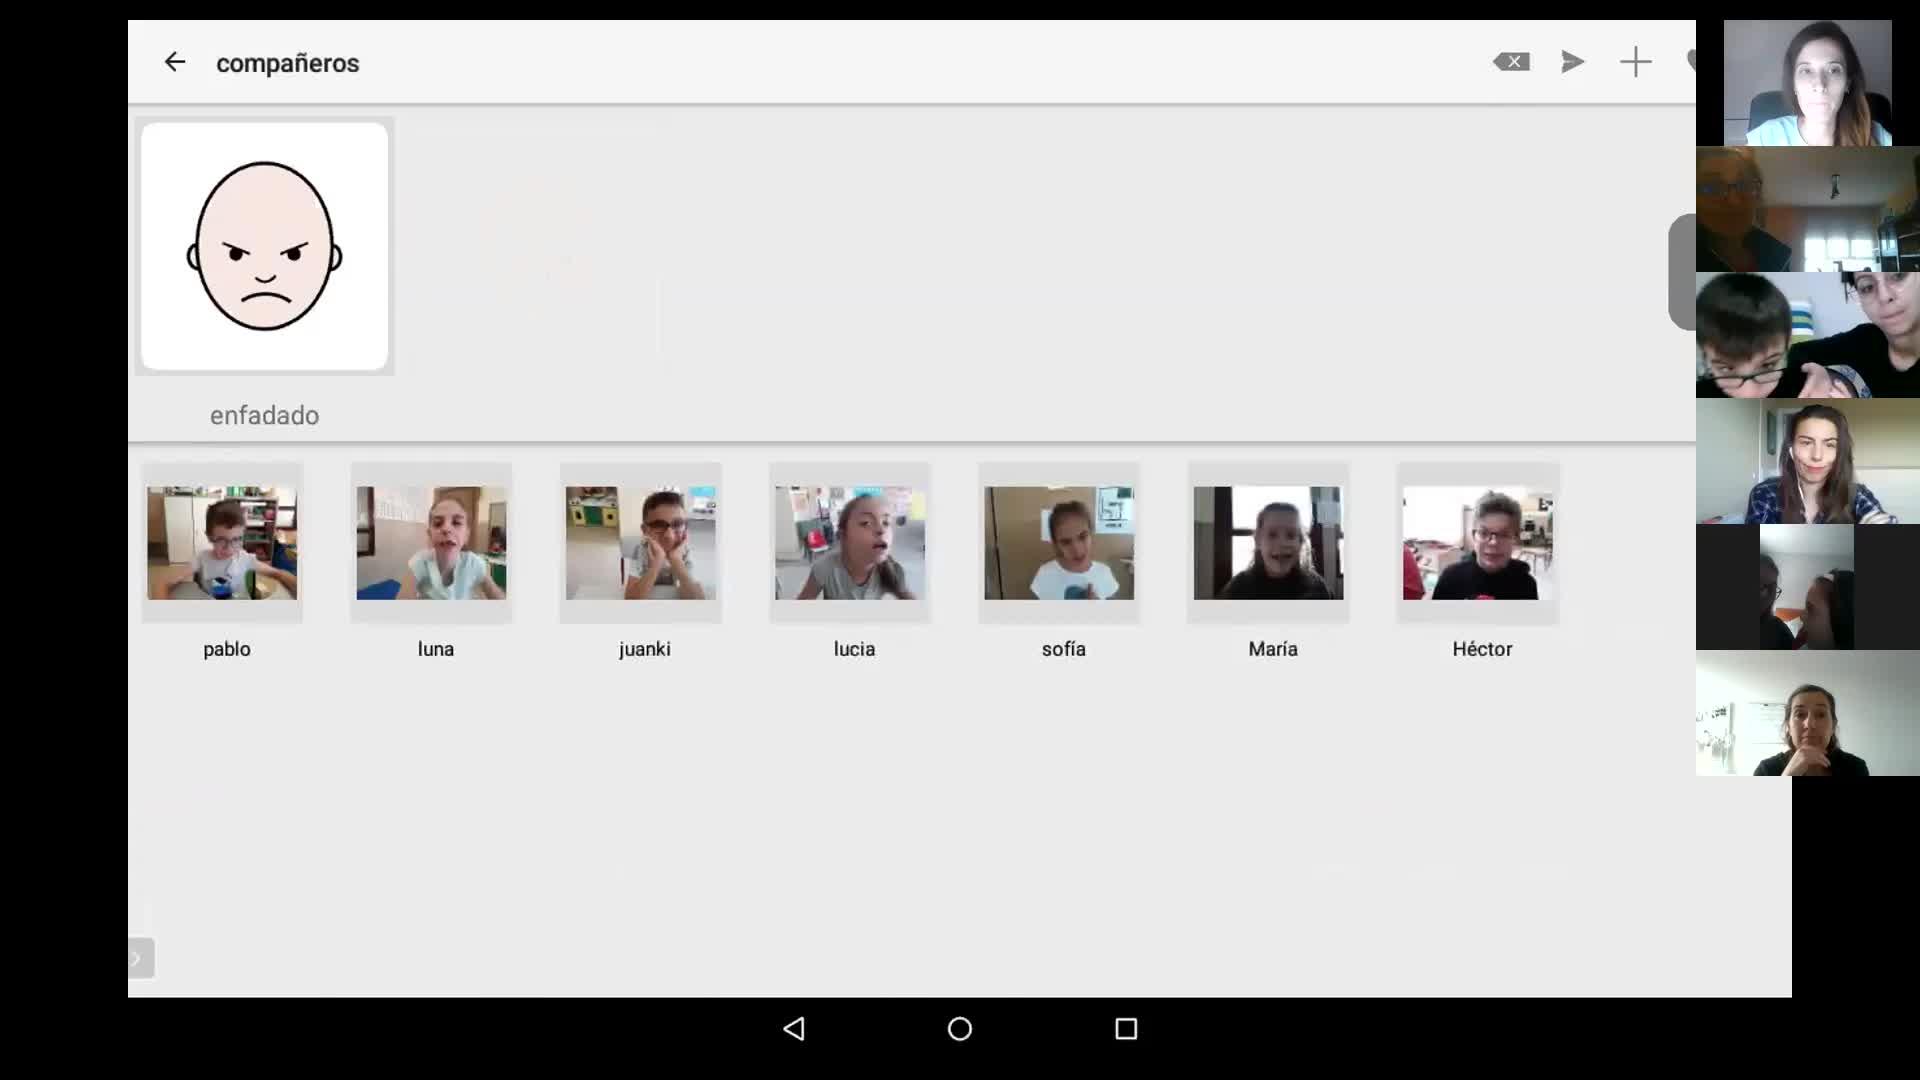
Task: Expand the left-edge chevron panel
Action: tap(140, 958)
